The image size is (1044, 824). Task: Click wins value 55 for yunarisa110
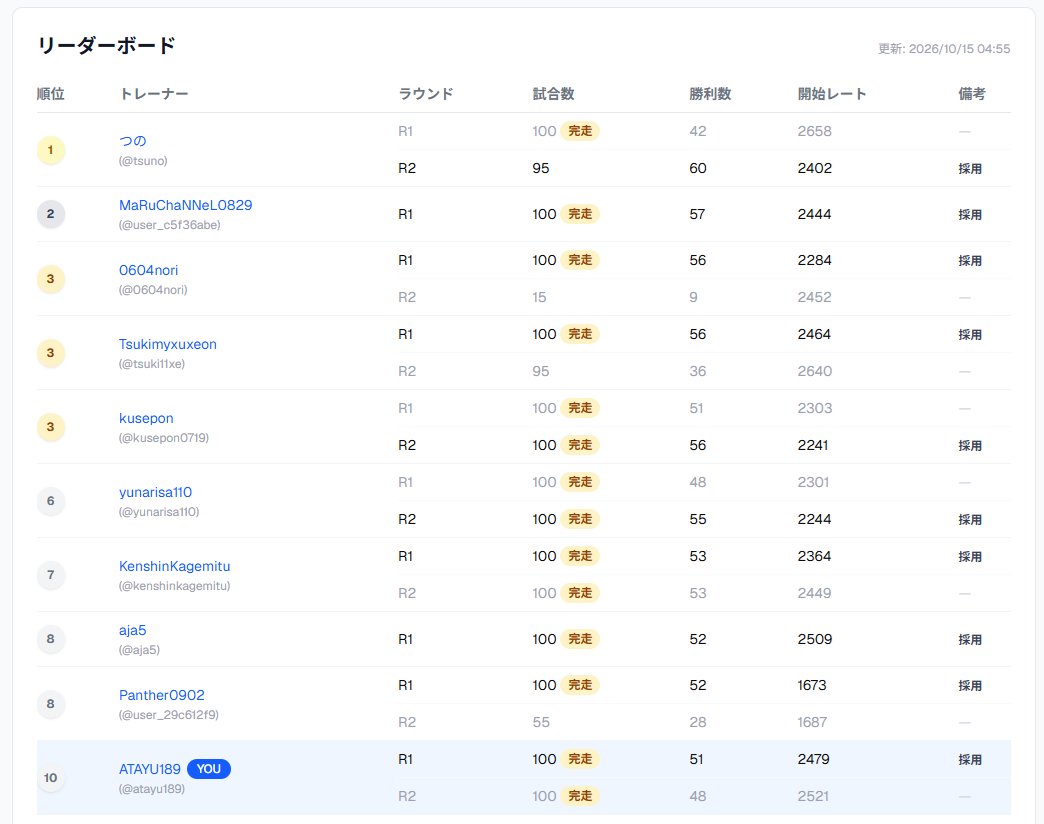click(x=698, y=519)
